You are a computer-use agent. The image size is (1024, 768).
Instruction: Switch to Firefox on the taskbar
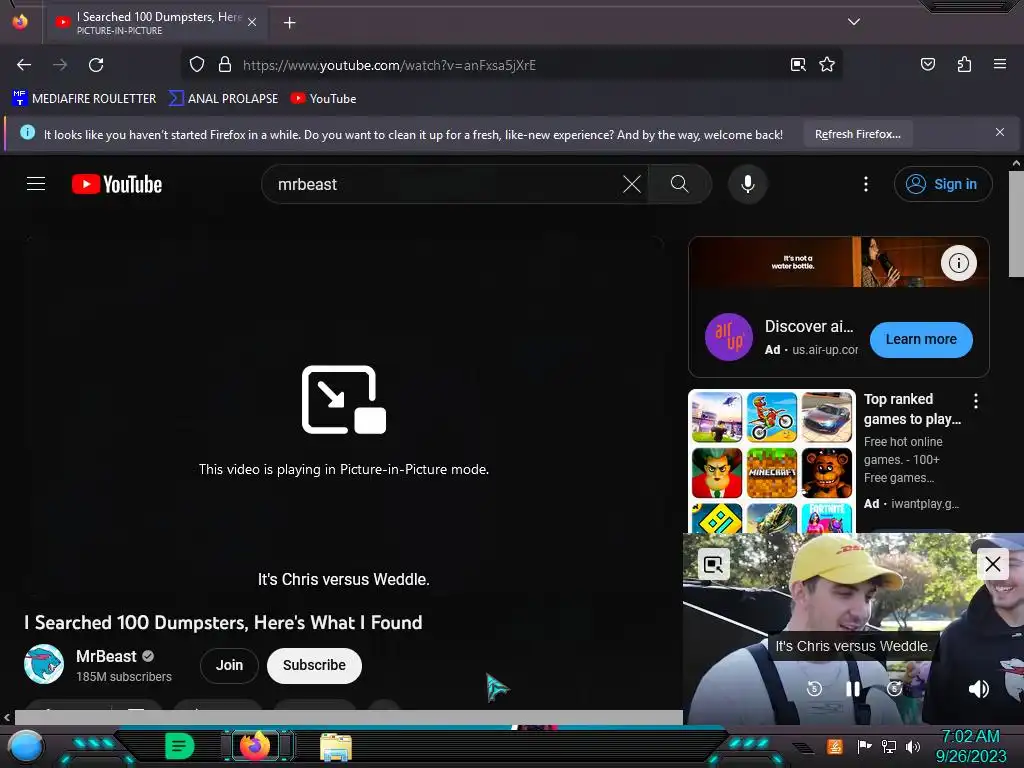[255, 745]
